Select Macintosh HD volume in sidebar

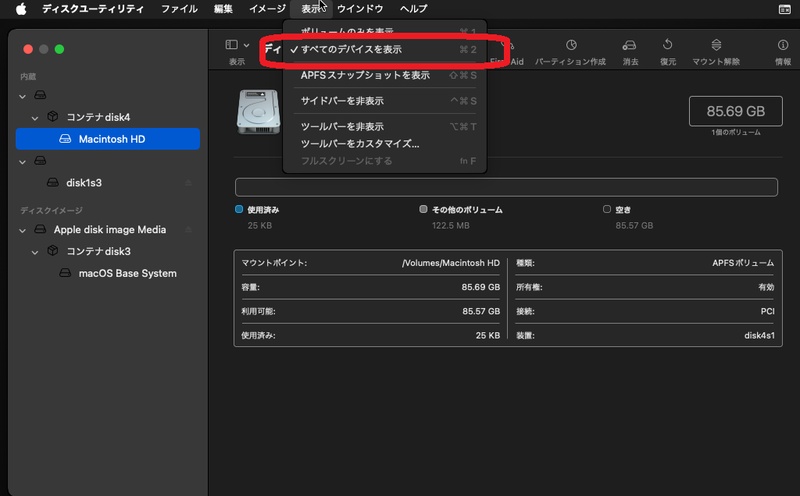coord(108,139)
